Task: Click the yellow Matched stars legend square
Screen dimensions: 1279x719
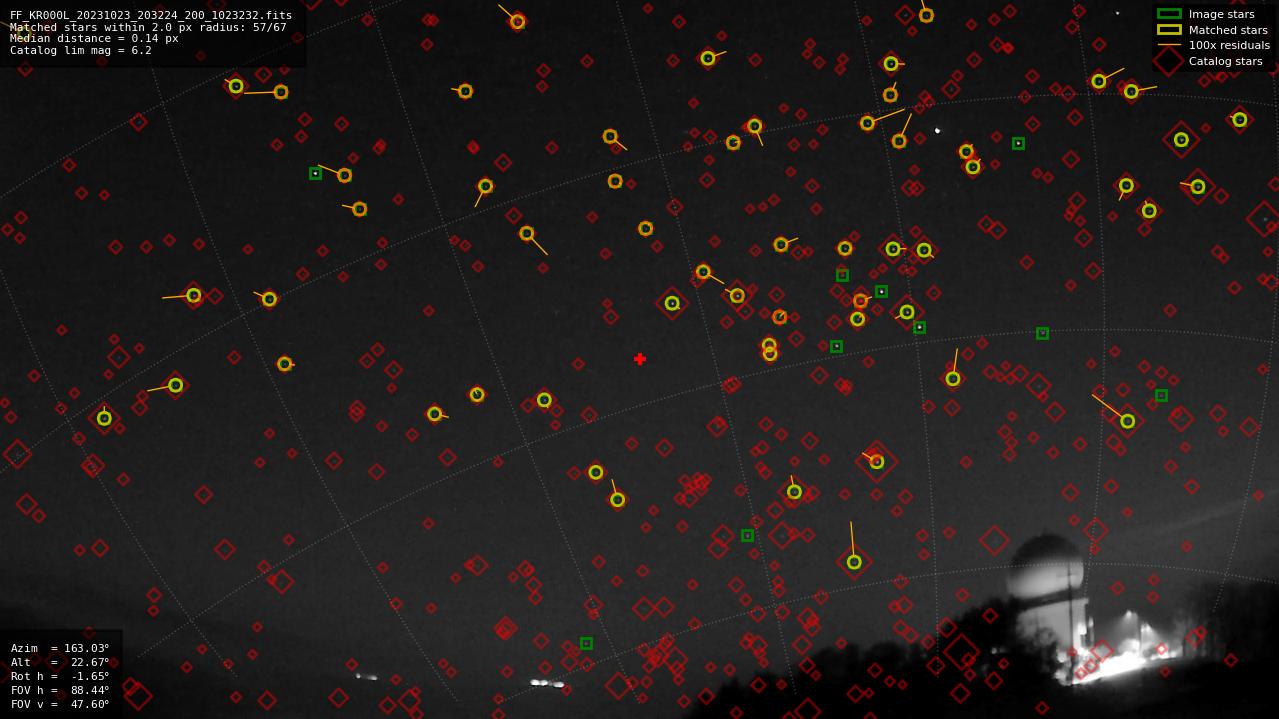Action: [1169, 30]
